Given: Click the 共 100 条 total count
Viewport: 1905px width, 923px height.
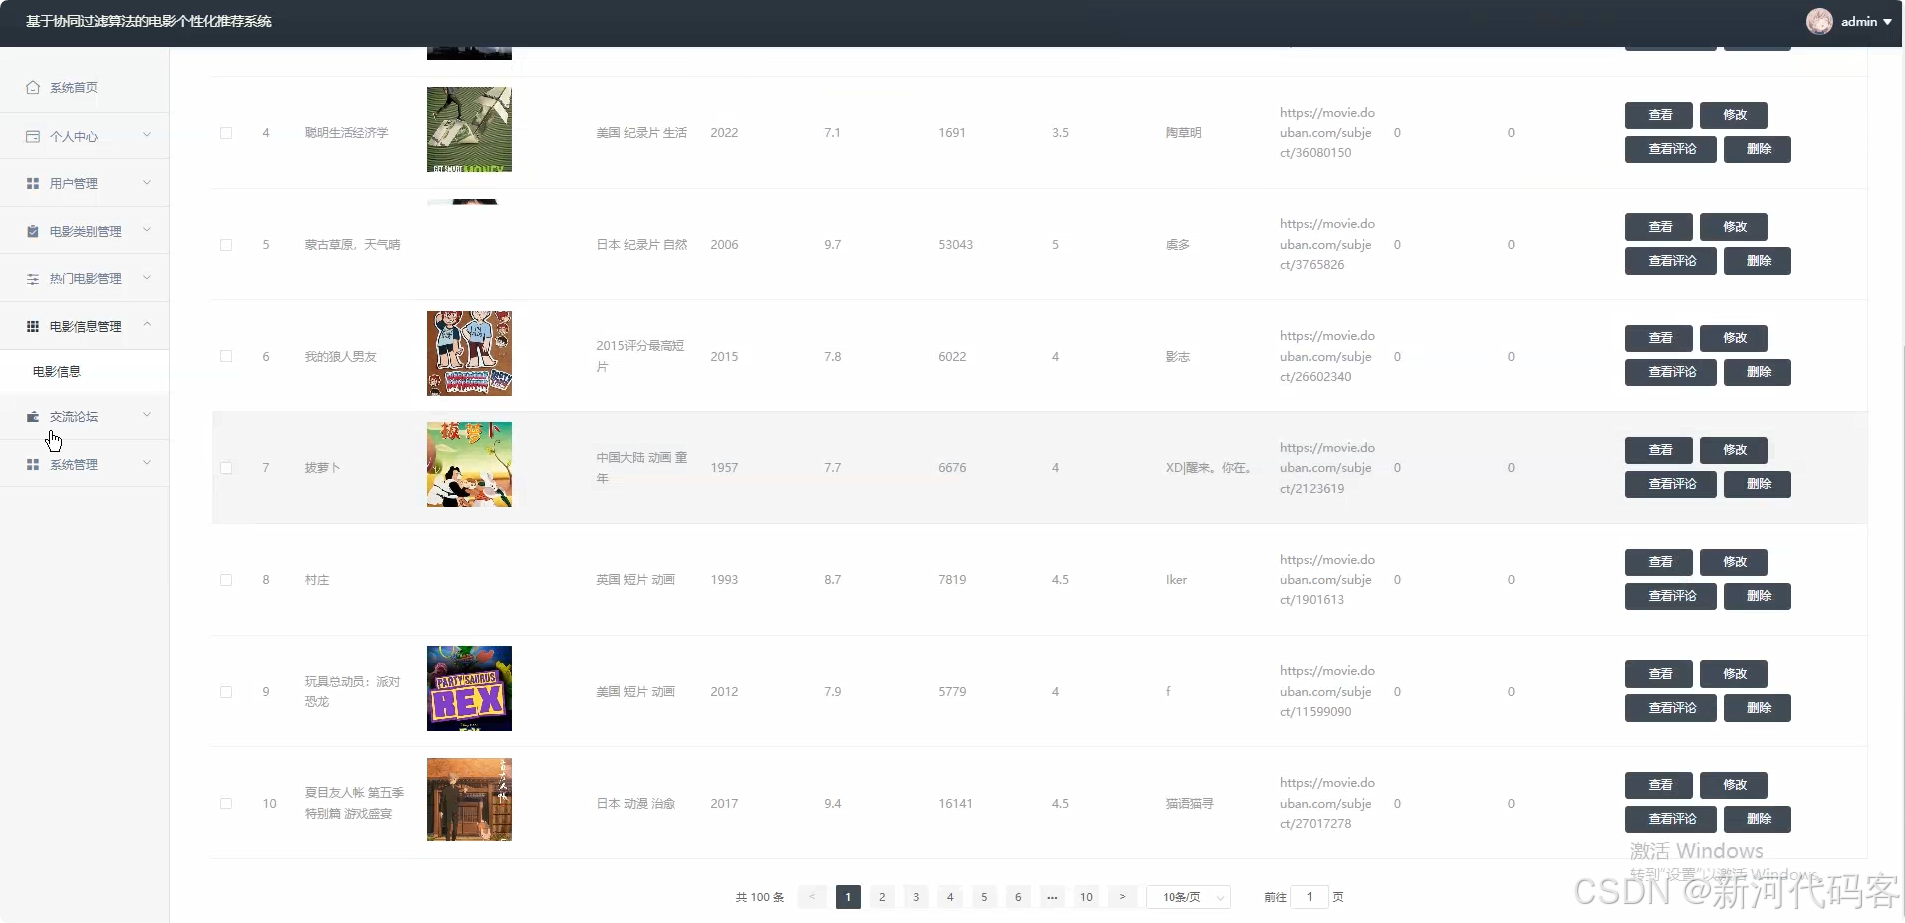Looking at the screenshot, I should point(760,897).
